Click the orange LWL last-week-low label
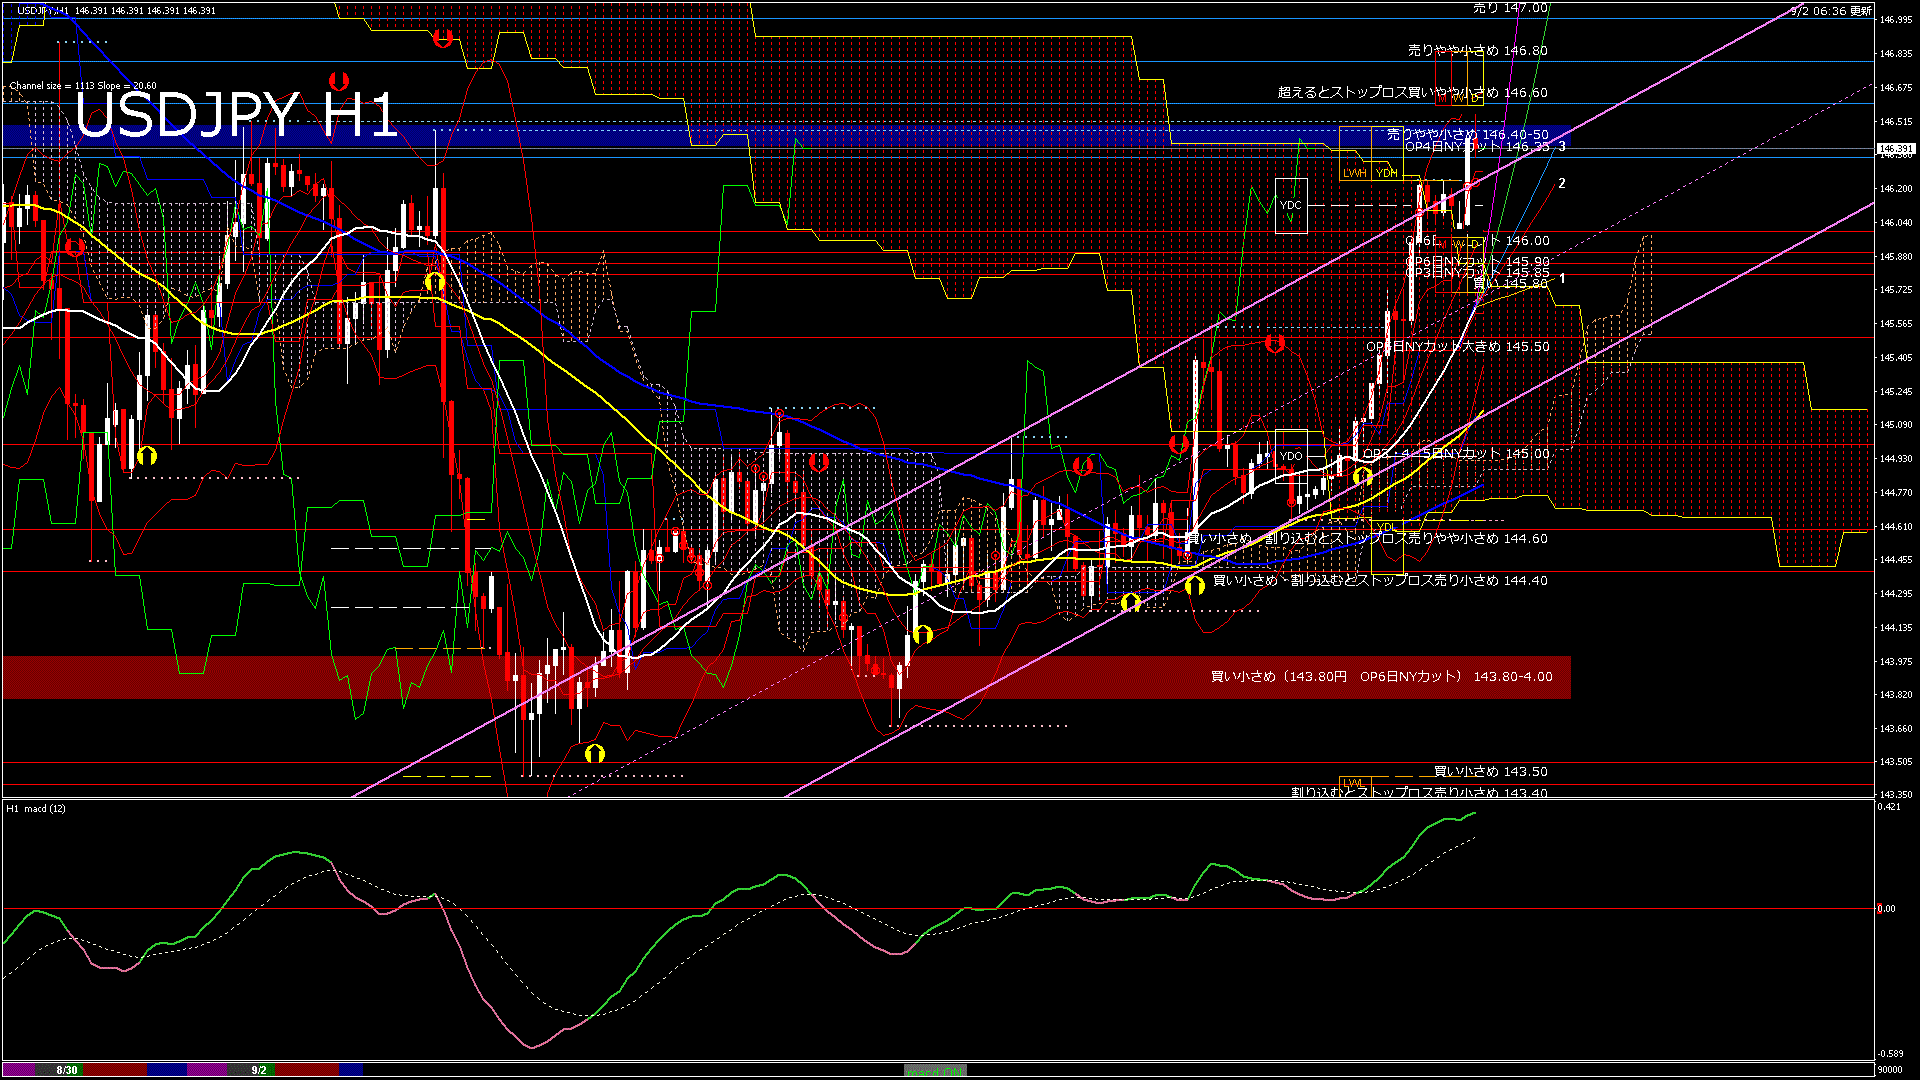 1353,782
